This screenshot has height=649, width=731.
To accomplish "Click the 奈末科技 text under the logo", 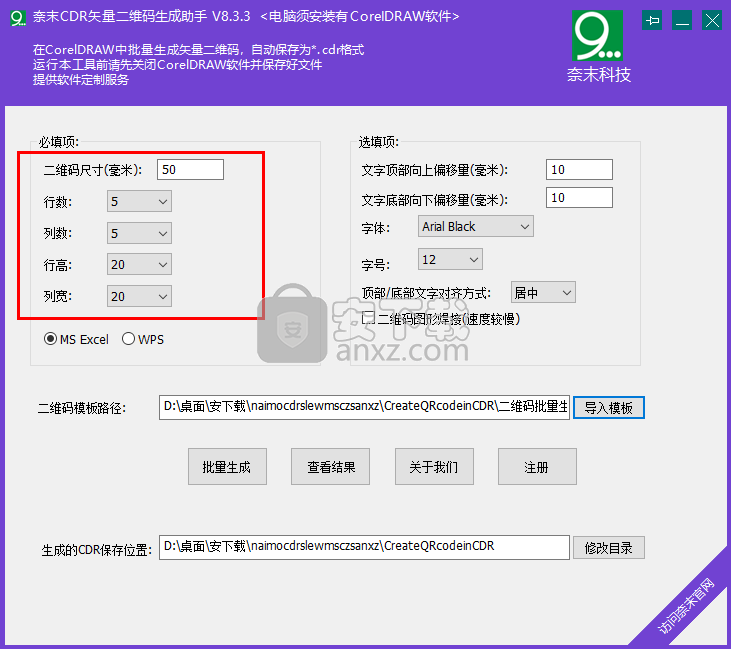I will coord(599,75).
